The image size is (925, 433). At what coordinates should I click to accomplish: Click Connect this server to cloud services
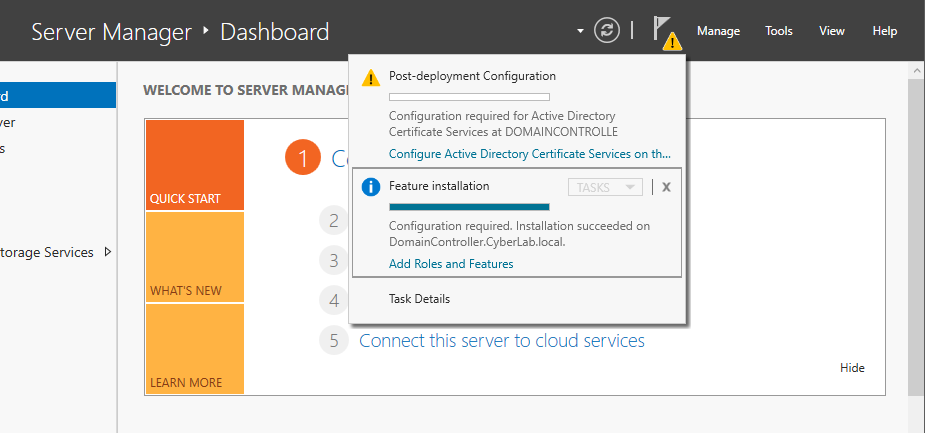[501, 341]
